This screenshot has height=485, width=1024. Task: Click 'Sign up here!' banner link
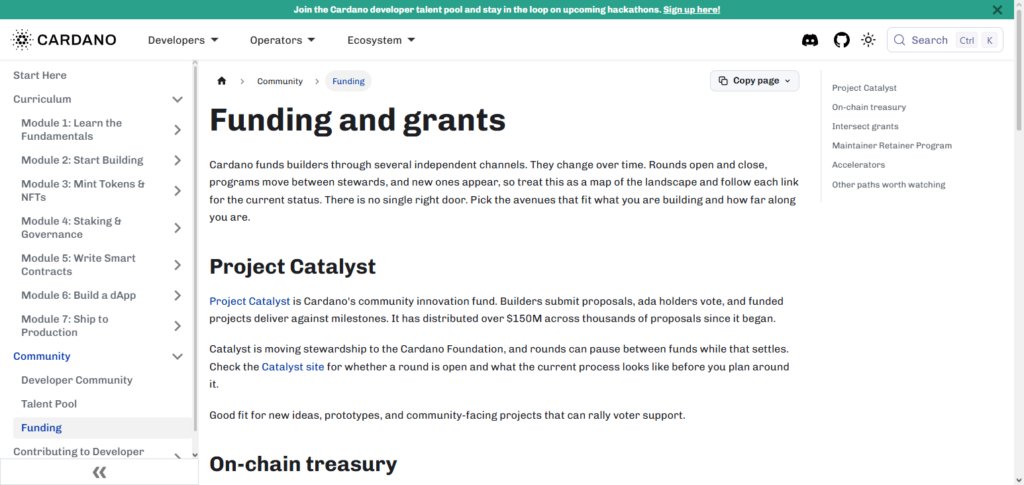[692, 10]
